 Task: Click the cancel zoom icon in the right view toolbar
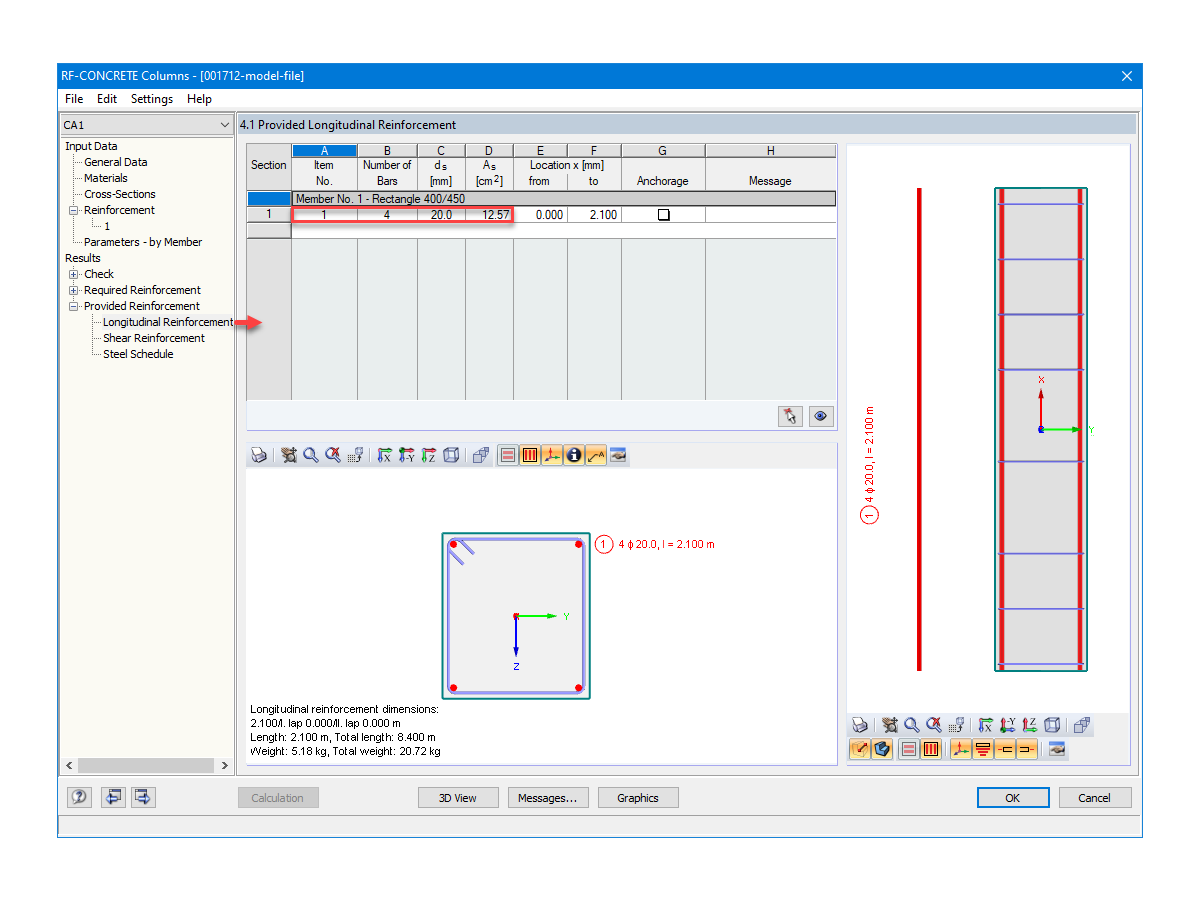934,725
